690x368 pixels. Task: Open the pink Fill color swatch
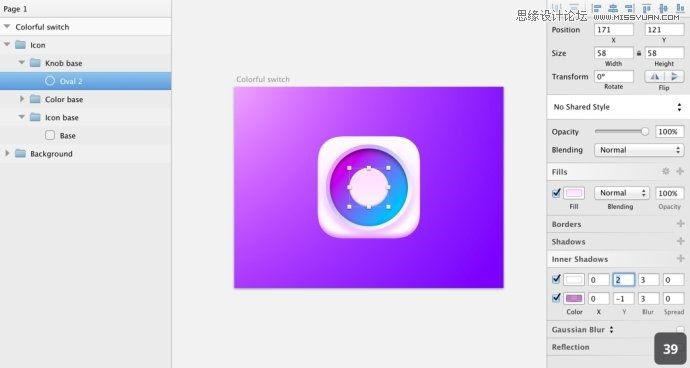tap(574, 193)
